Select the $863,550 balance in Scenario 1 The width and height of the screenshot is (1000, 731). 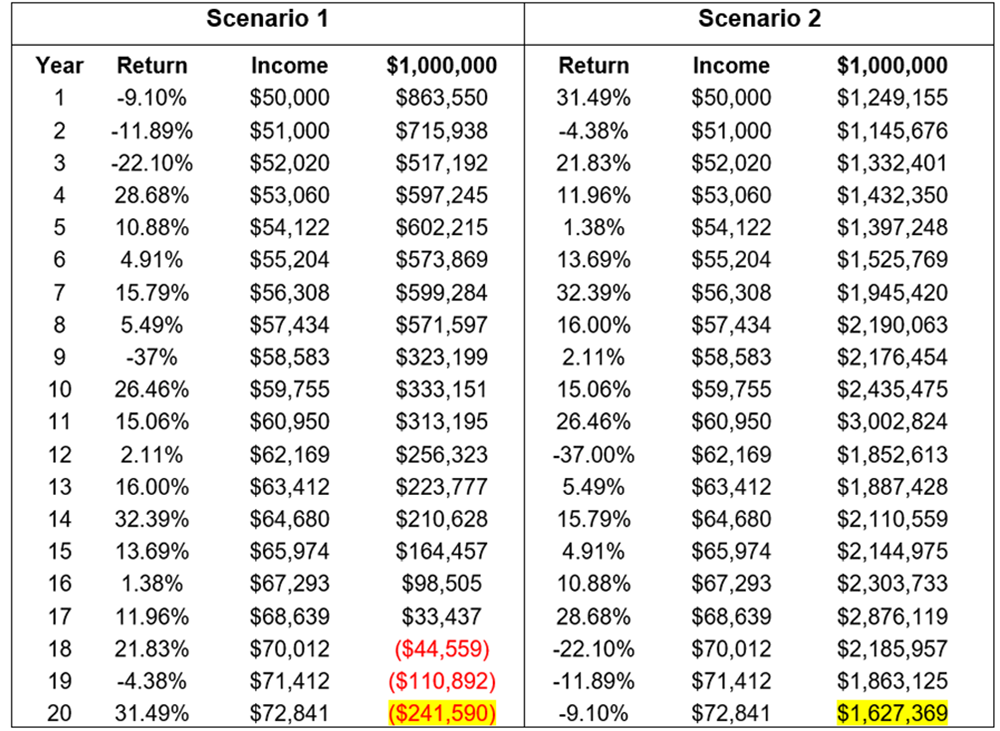(x=441, y=98)
